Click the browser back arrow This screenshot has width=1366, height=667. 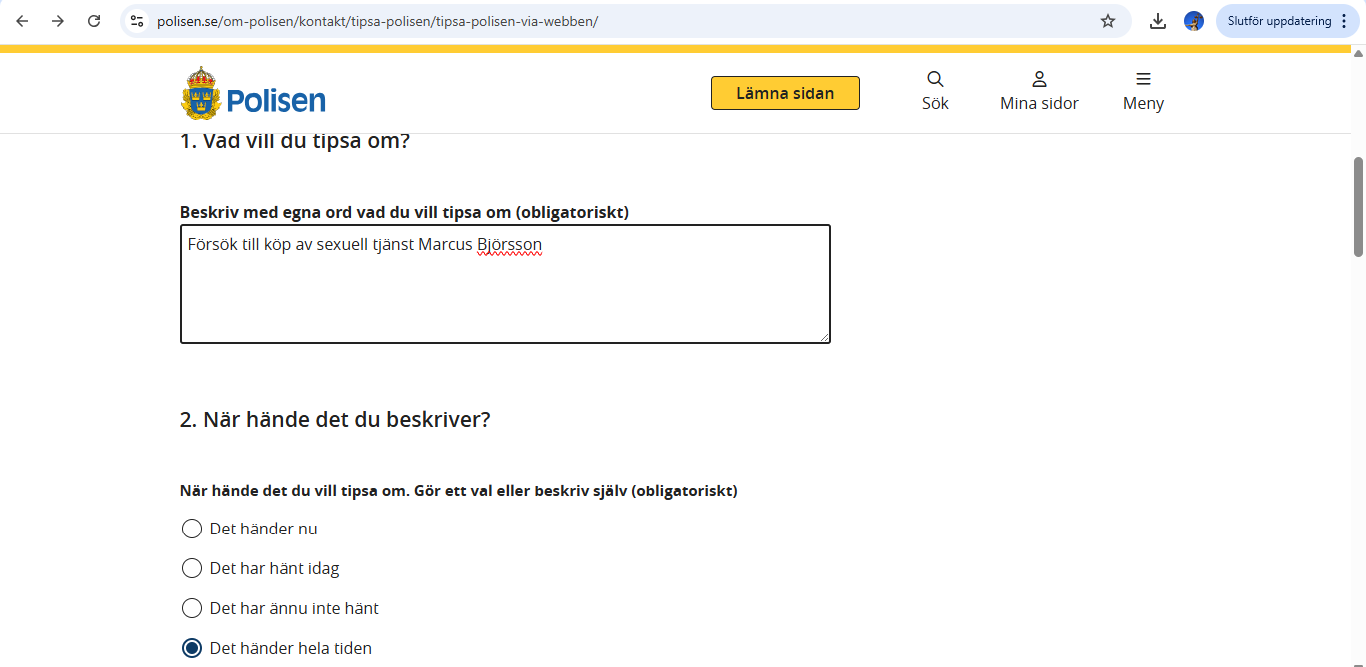point(22,21)
